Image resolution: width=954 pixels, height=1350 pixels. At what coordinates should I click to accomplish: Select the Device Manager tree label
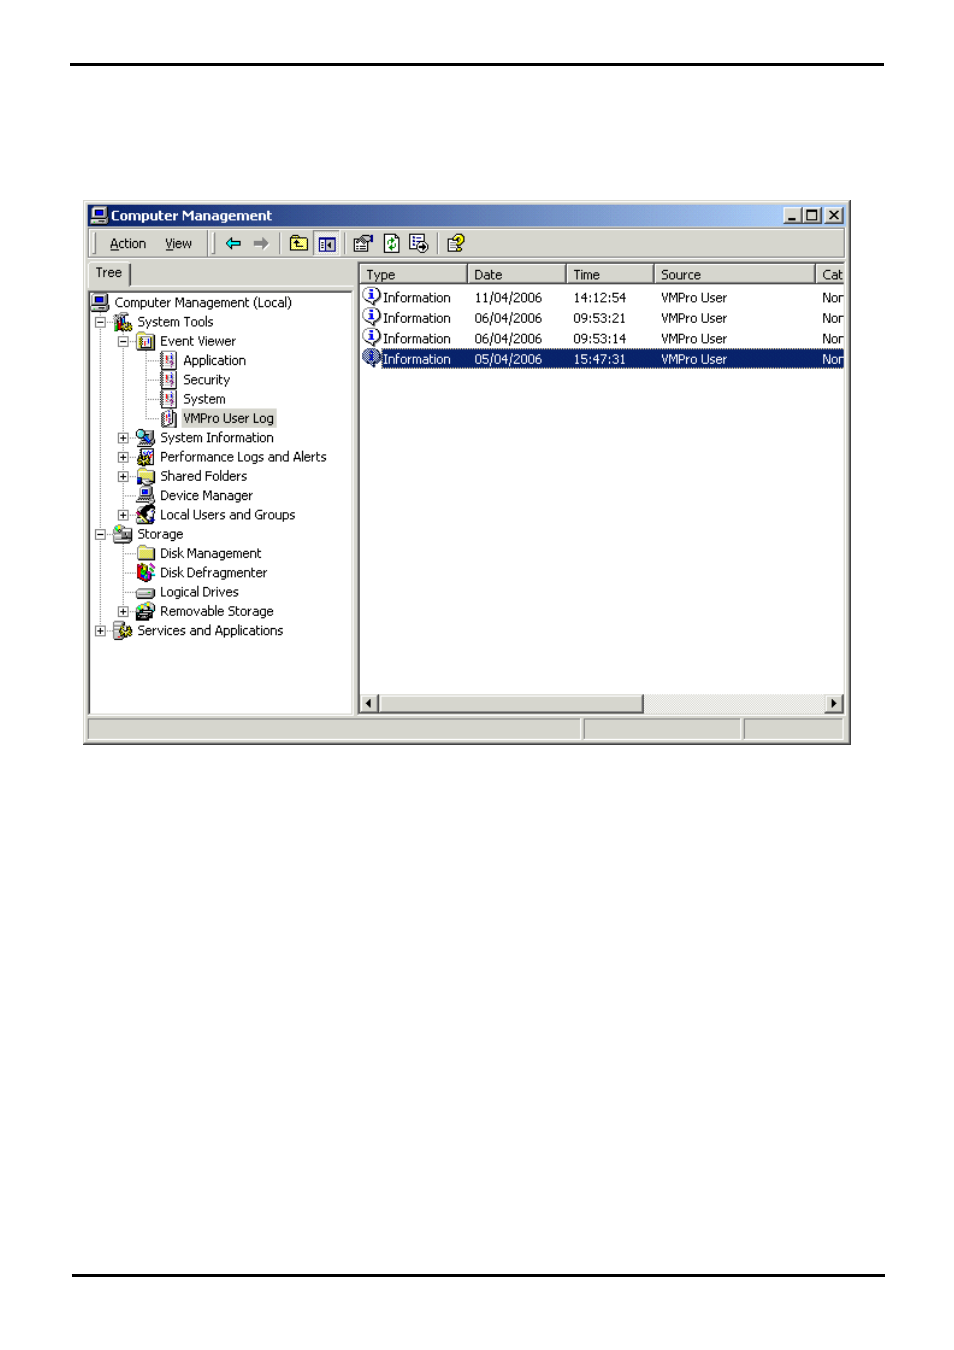coord(206,495)
